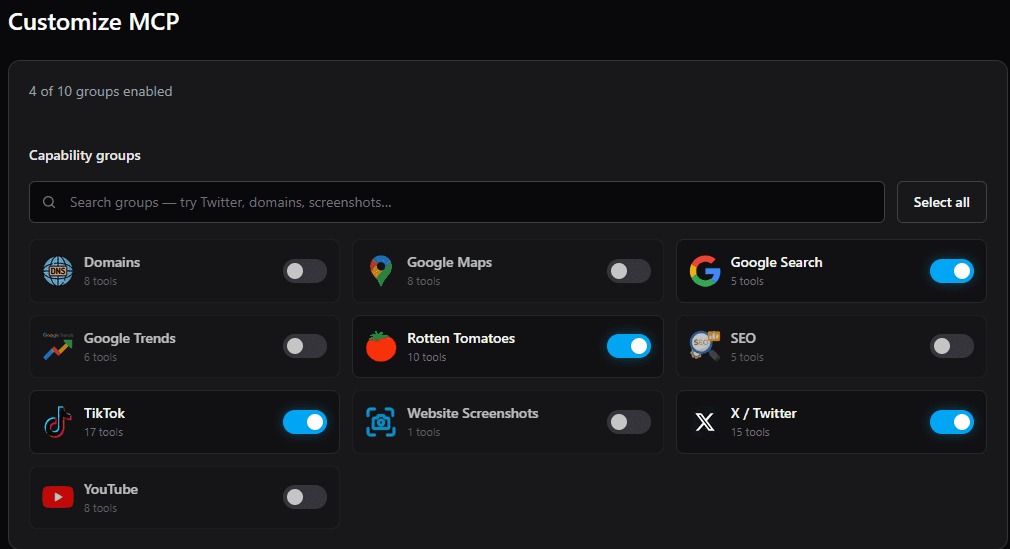The image size is (1010, 549).
Task: Switch on the SEO toggle
Action: click(951, 347)
